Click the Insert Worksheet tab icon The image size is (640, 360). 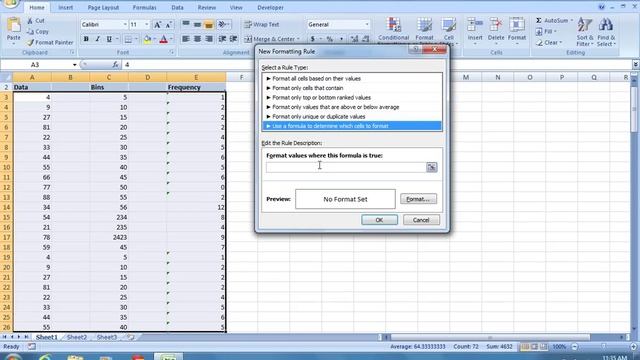131,337
